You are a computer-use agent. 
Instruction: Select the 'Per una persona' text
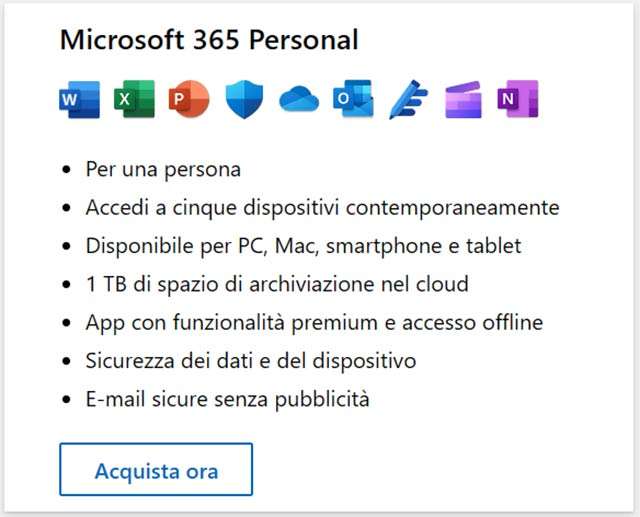coord(163,169)
